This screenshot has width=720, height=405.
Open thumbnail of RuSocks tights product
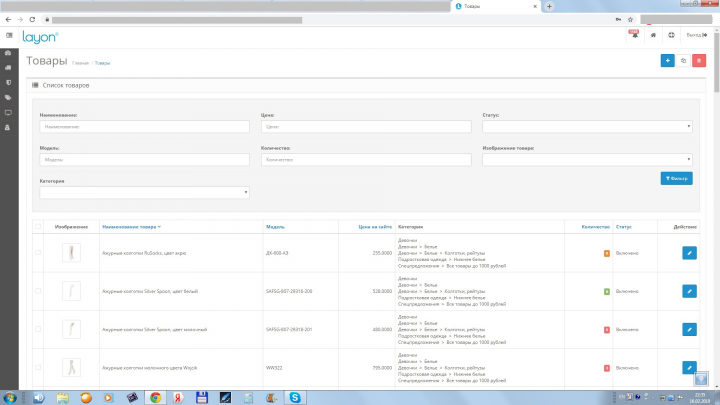(71, 253)
